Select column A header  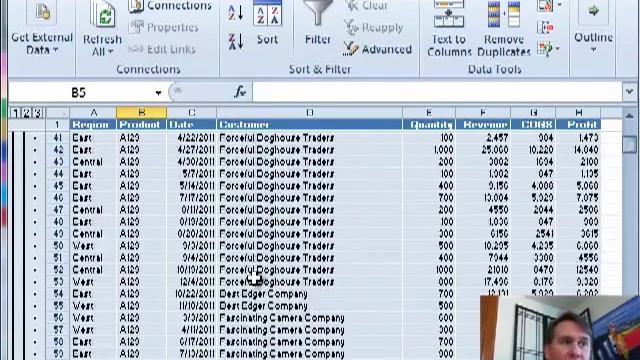coord(93,113)
